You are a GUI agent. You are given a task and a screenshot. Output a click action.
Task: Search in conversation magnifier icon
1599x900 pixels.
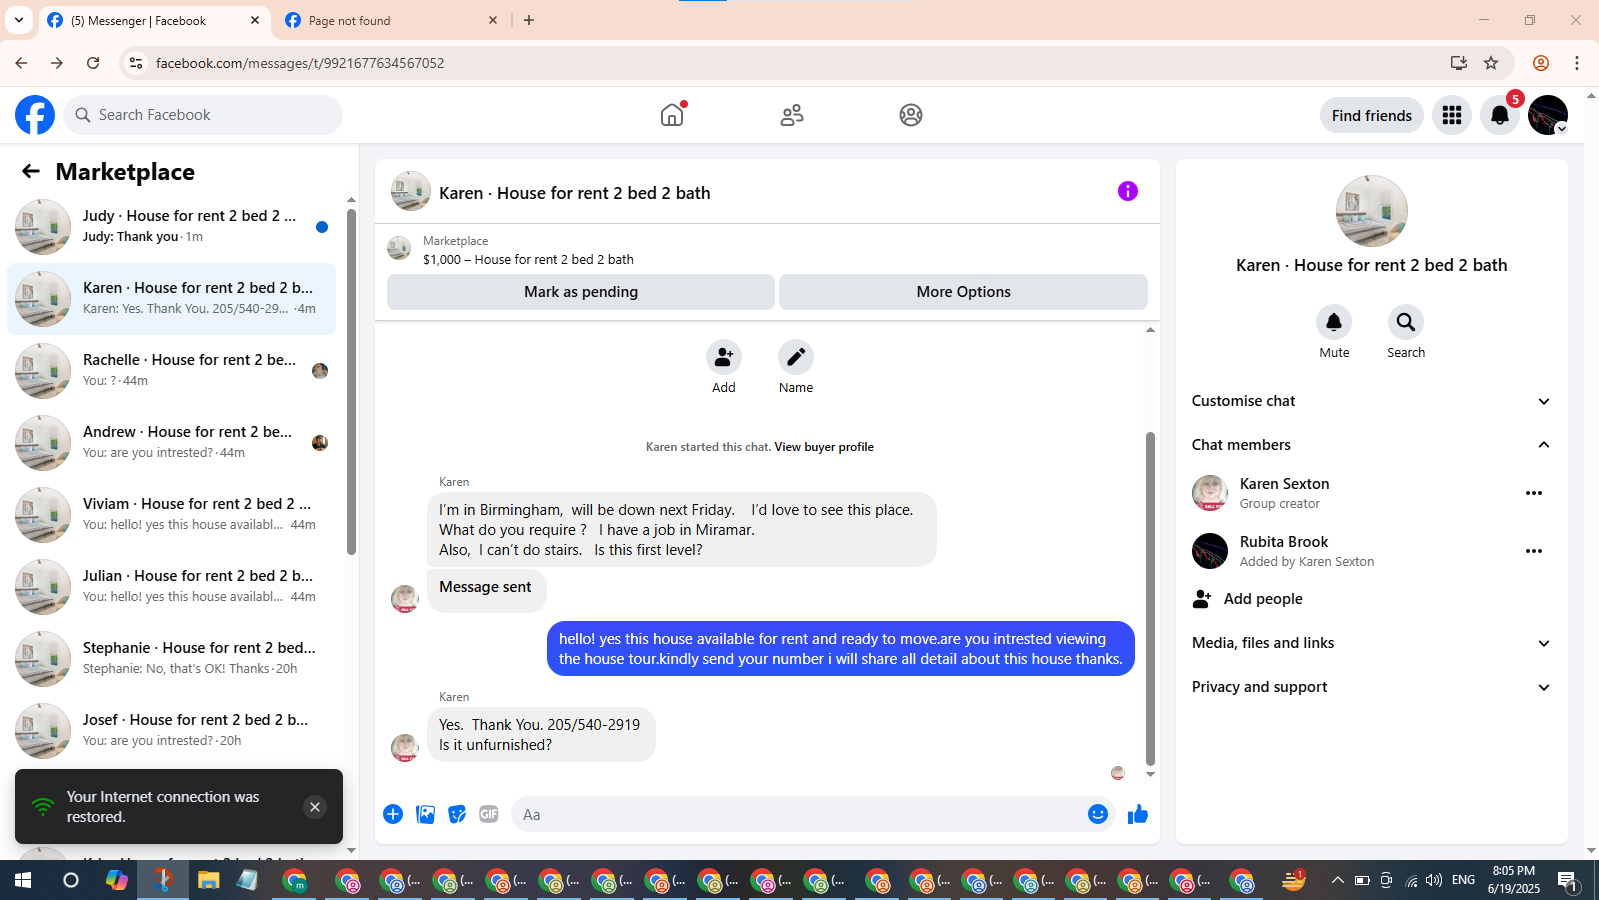coord(1406,322)
